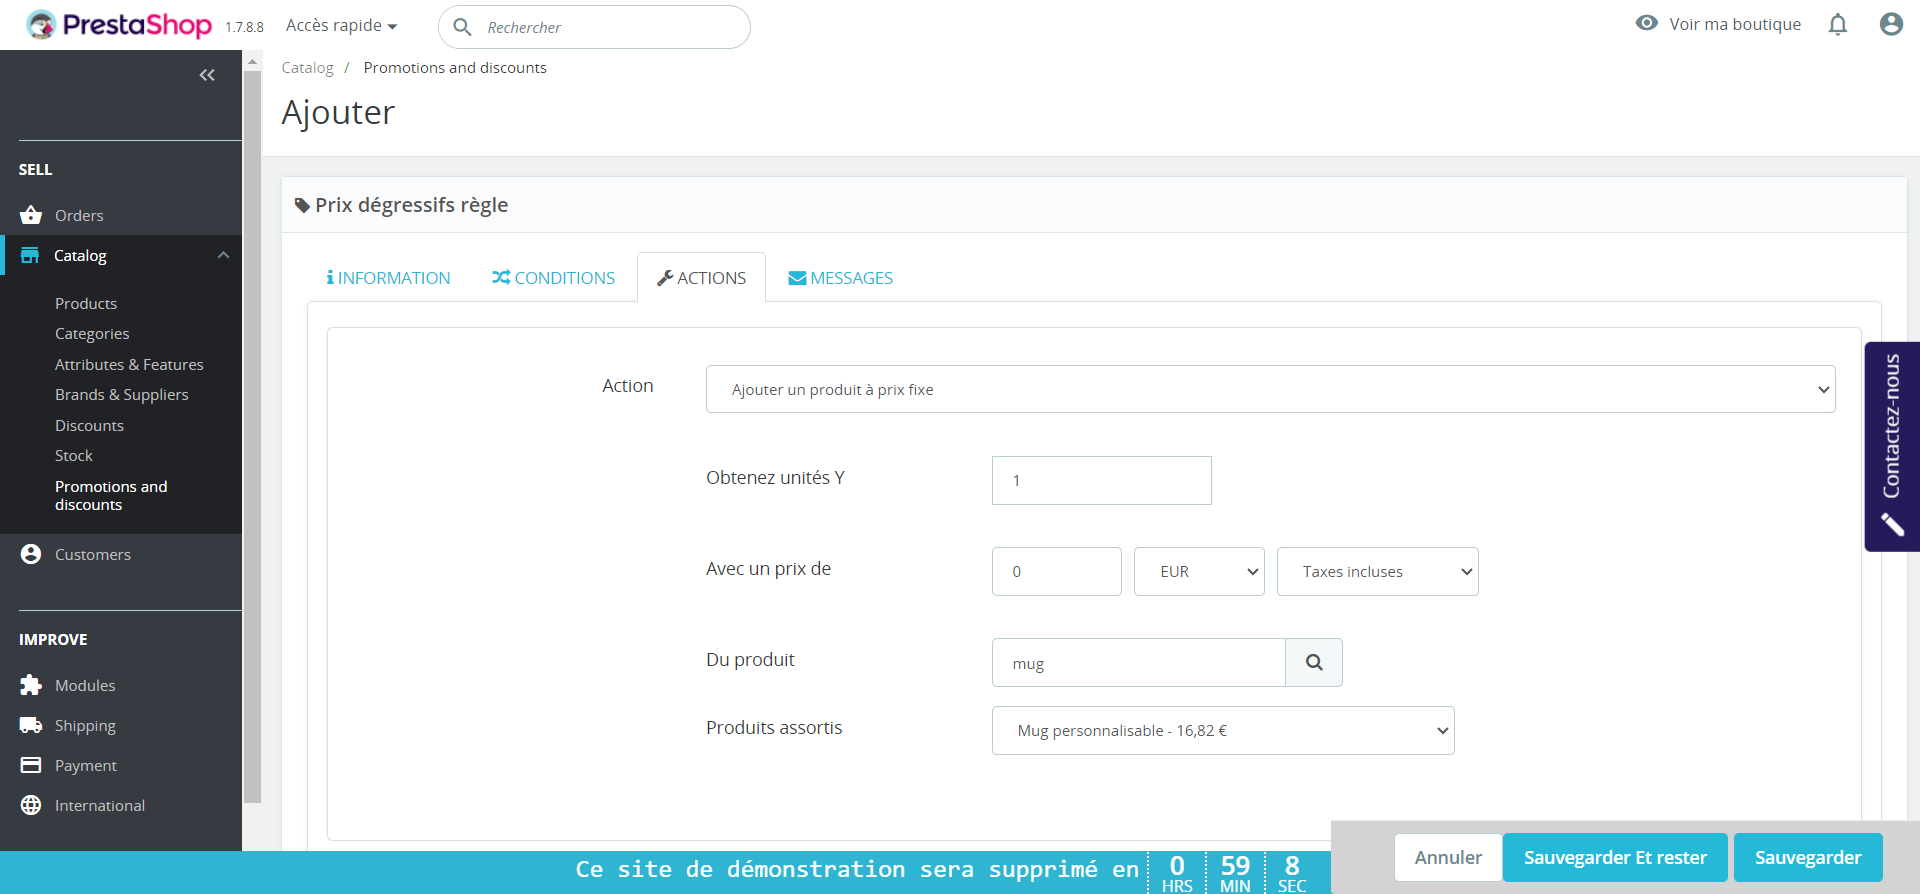Open Discounts in the sidebar

tap(89, 426)
